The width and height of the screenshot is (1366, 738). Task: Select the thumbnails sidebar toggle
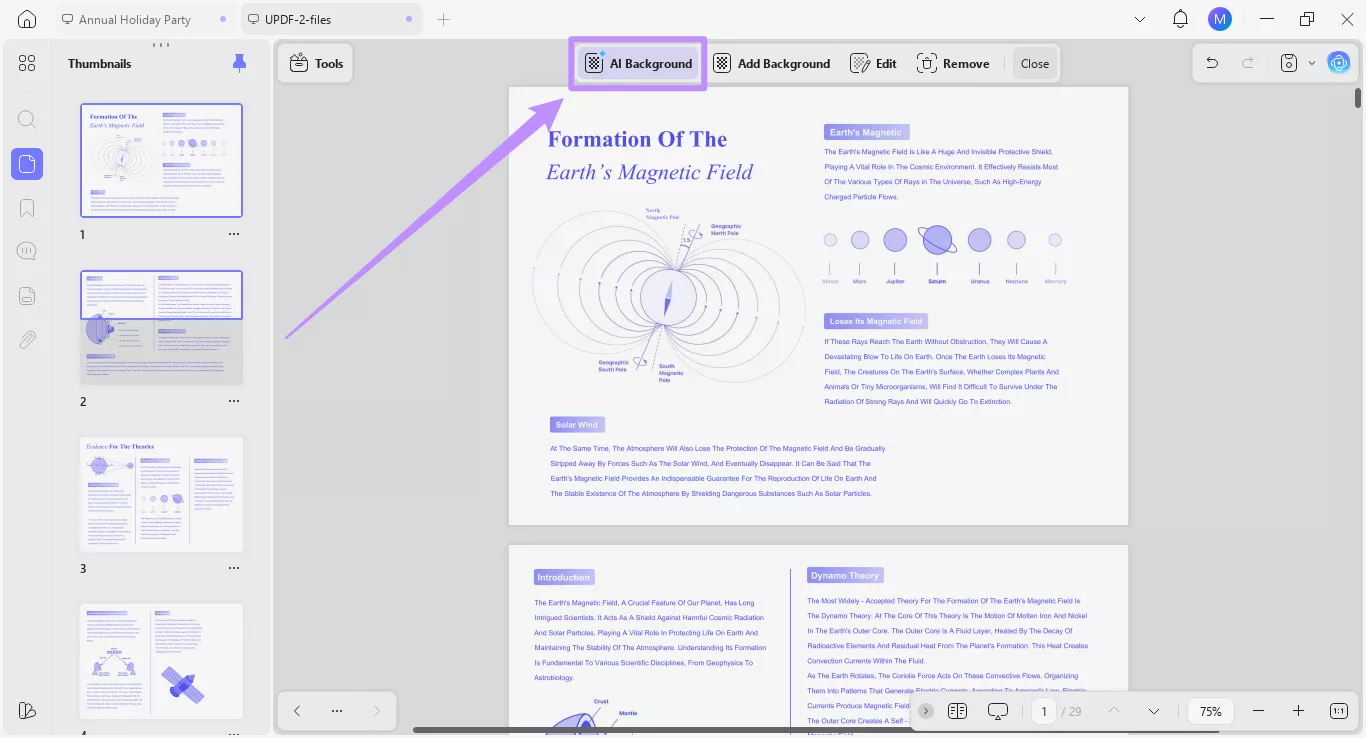pyautogui.click(x=27, y=164)
